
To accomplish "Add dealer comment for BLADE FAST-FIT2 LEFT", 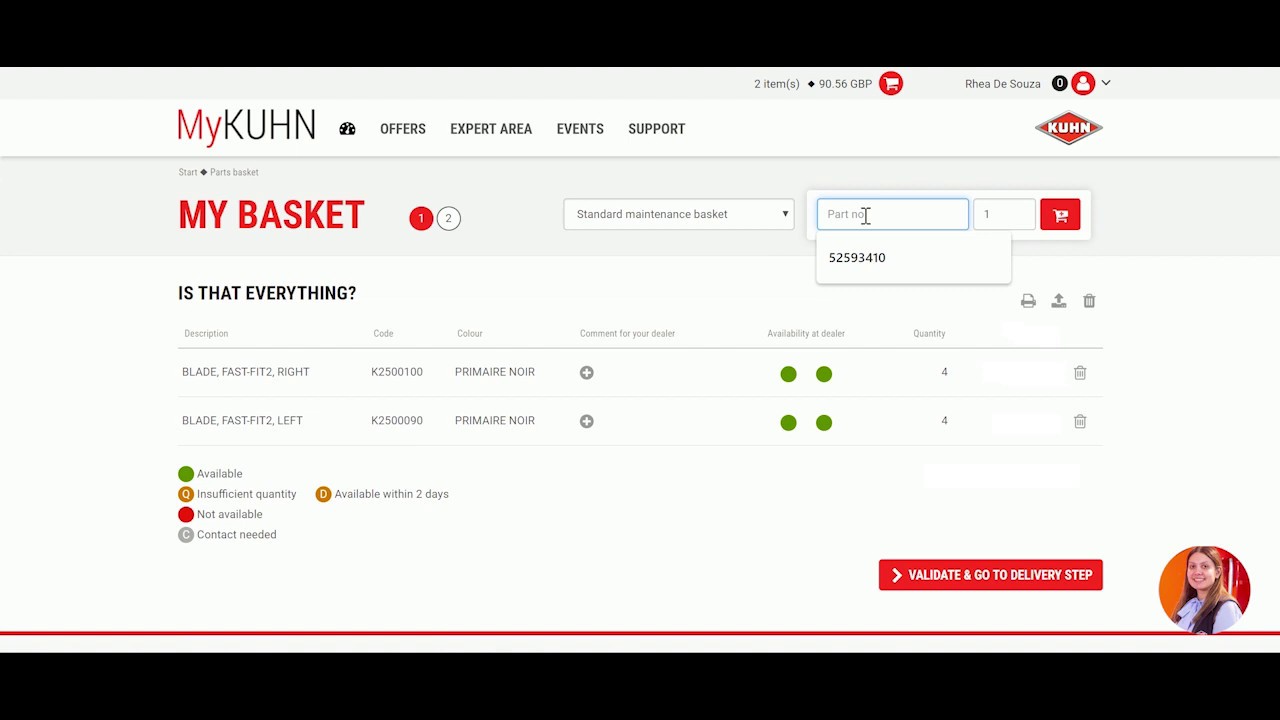I will point(587,421).
